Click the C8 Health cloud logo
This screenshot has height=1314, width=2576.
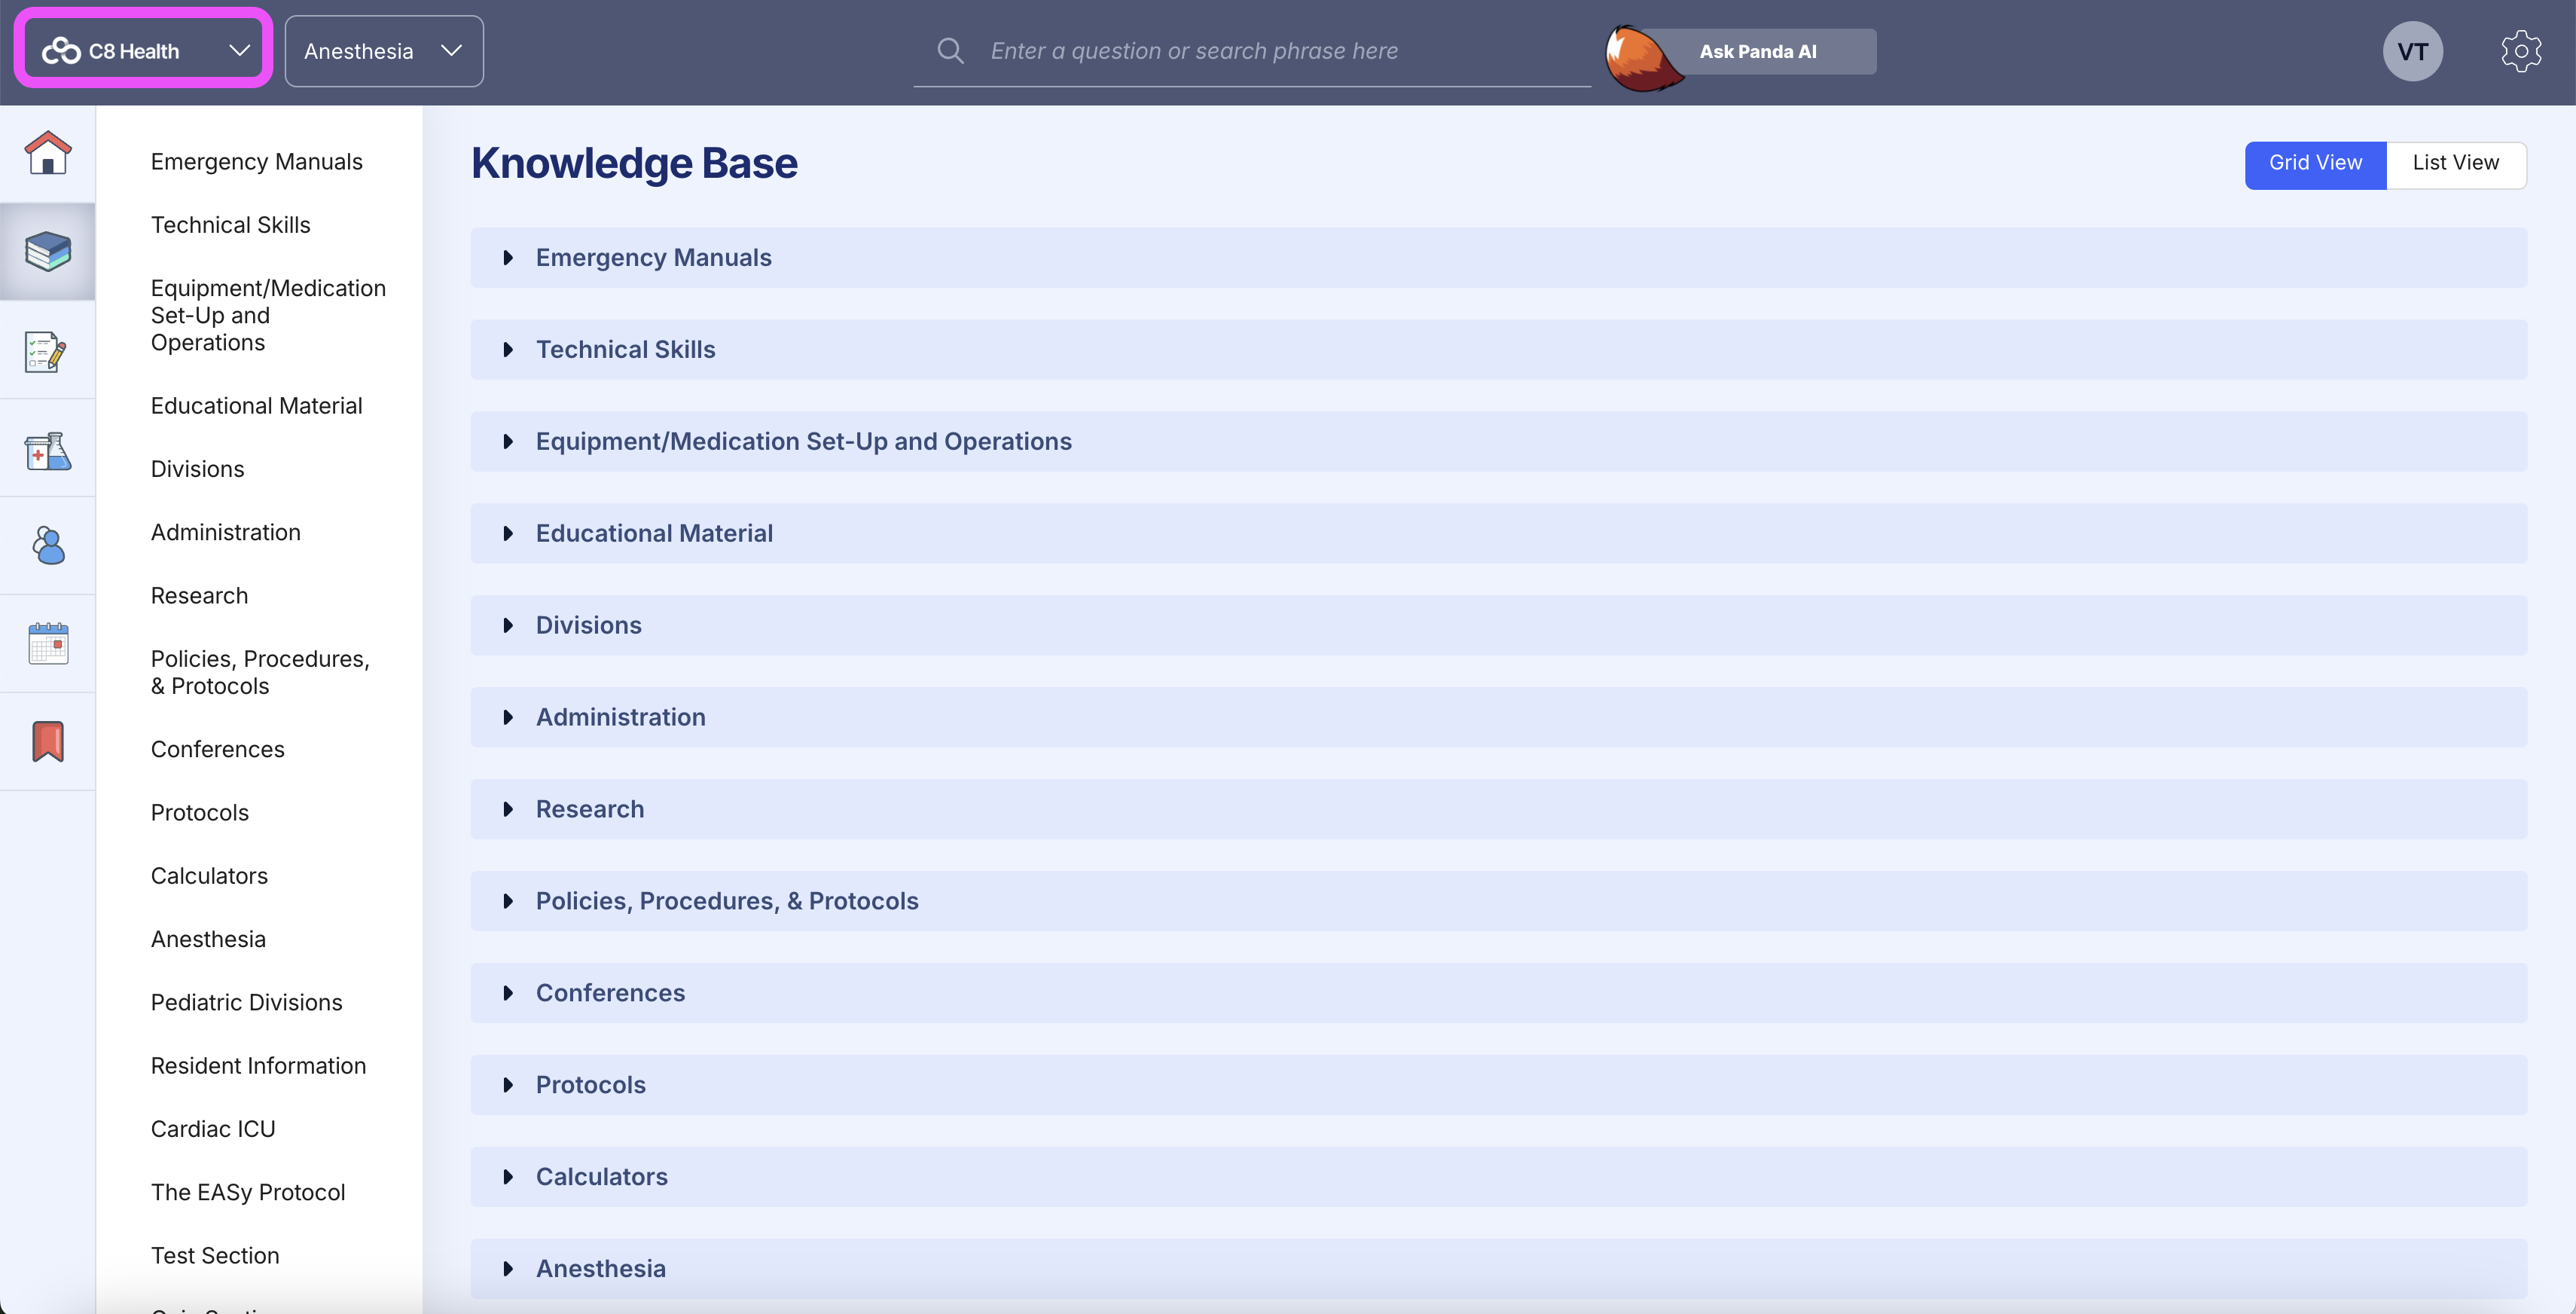61,50
